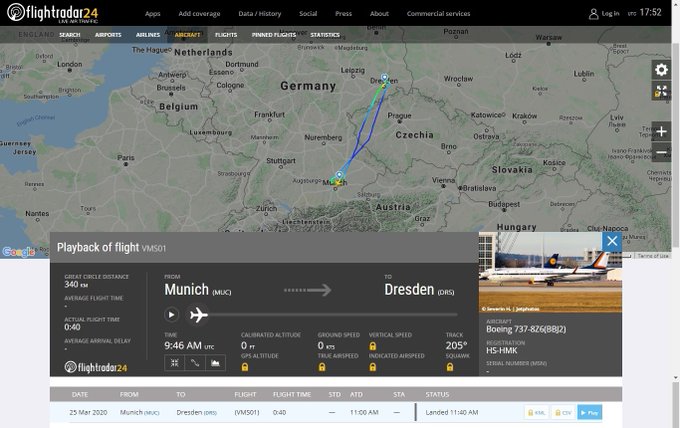Select the Airlines tab
This screenshot has height=428, width=680.
coord(148,35)
